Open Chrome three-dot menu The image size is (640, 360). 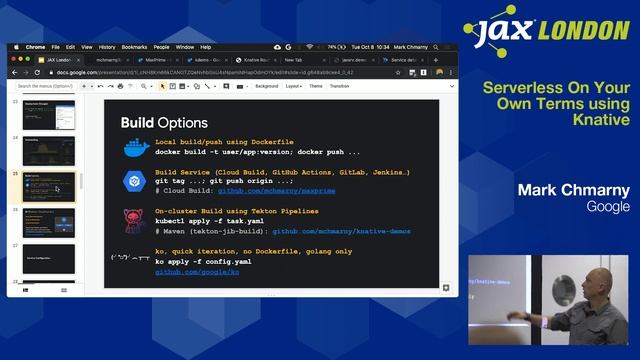(x=451, y=73)
